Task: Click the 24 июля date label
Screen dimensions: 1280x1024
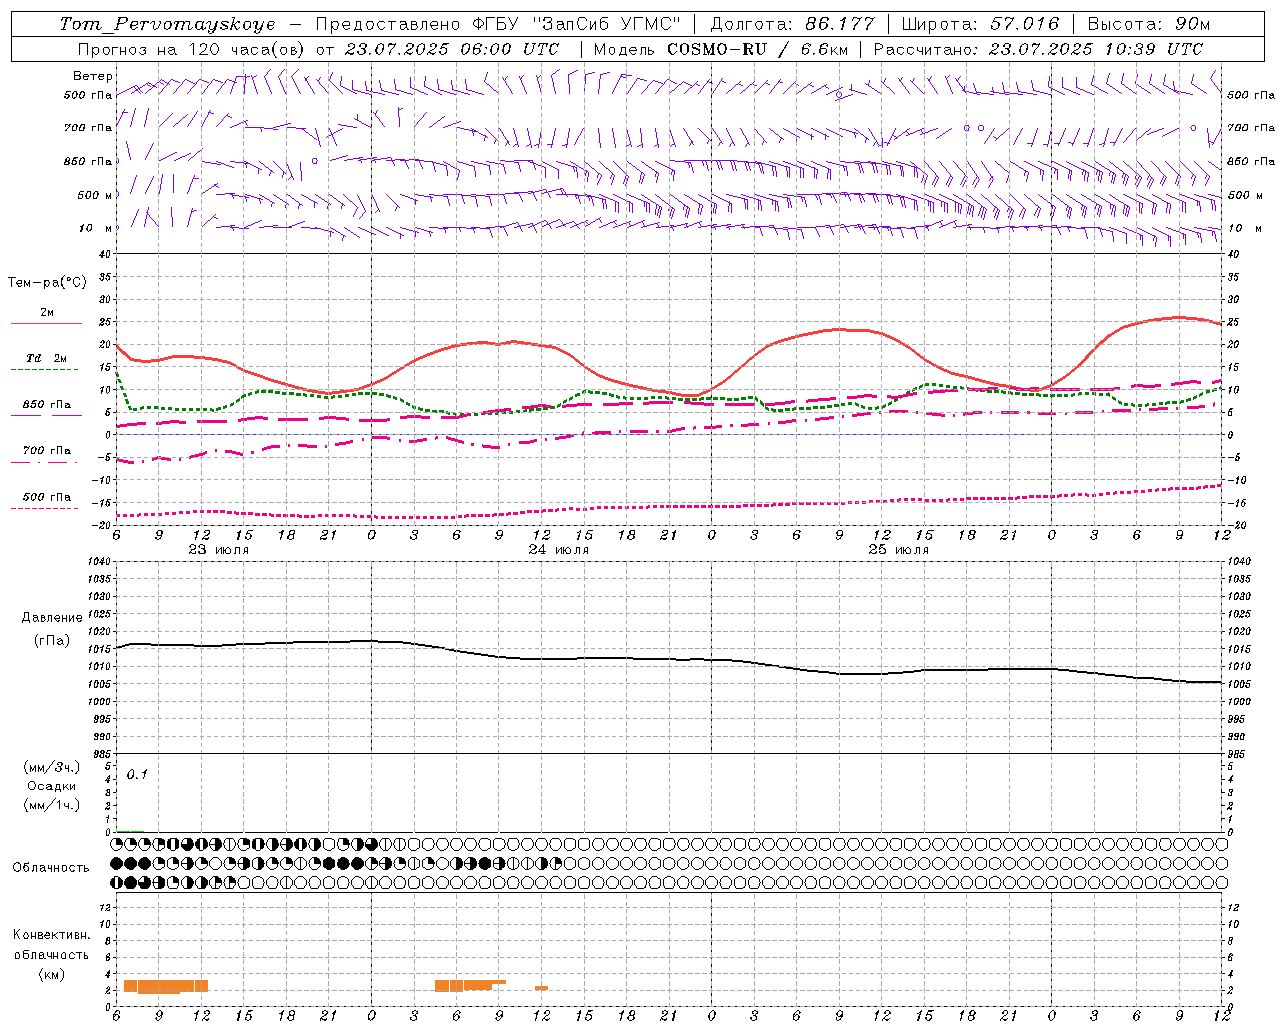Action: [x=559, y=550]
